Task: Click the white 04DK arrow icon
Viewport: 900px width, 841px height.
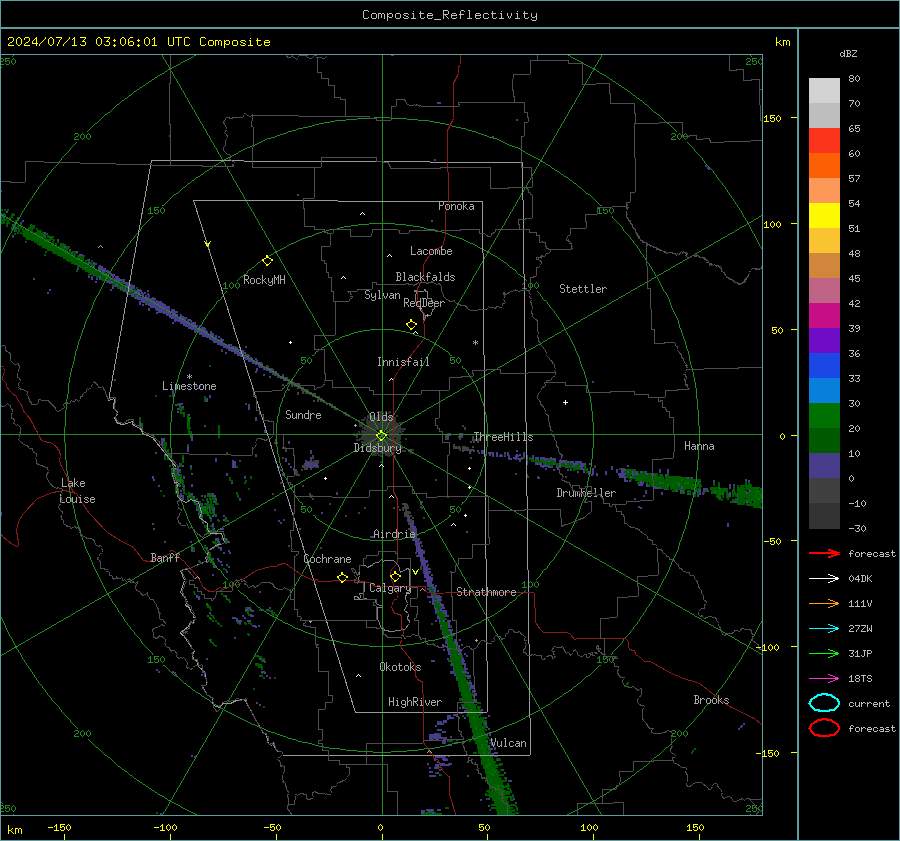Action: coord(824,578)
